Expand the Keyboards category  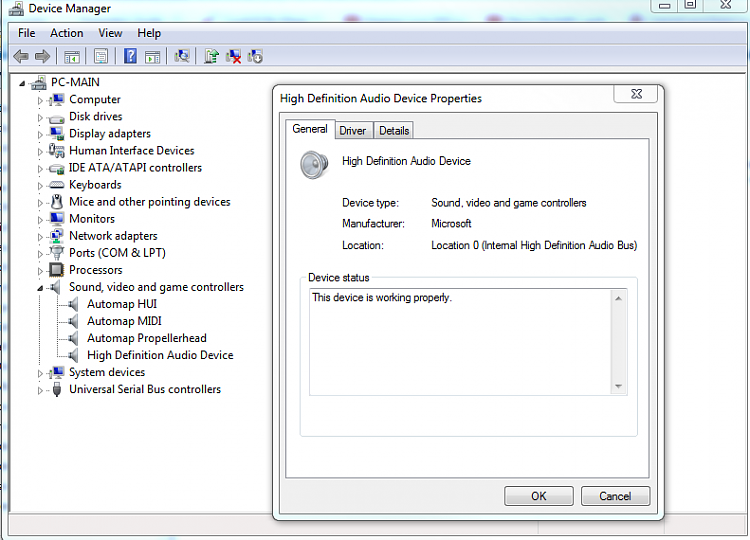point(40,186)
